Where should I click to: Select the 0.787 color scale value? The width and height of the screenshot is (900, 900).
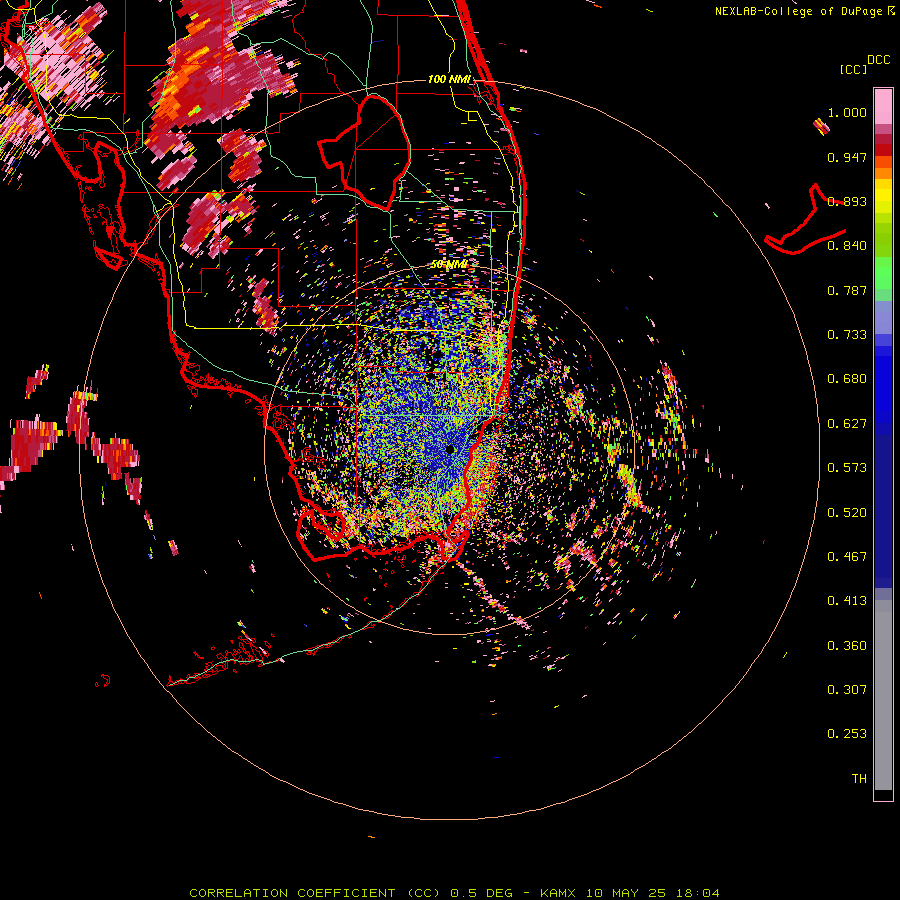coord(847,290)
